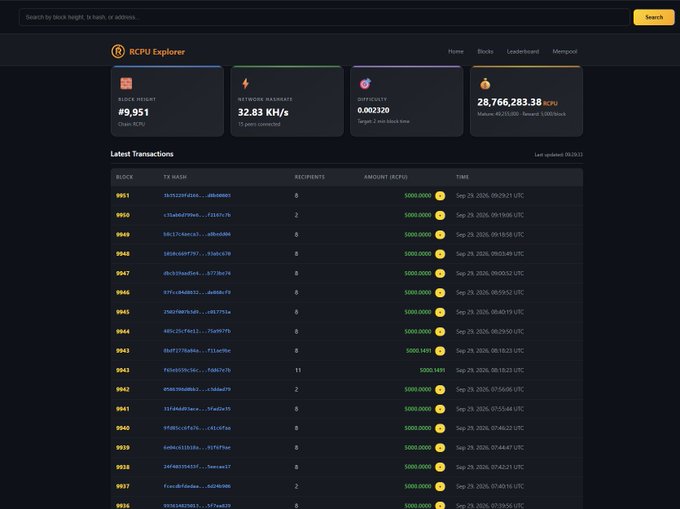The image size is (680, 509).
Task: Click the 5000.0000 amount in block 9939 row
Action: click(x=418, y=447)
